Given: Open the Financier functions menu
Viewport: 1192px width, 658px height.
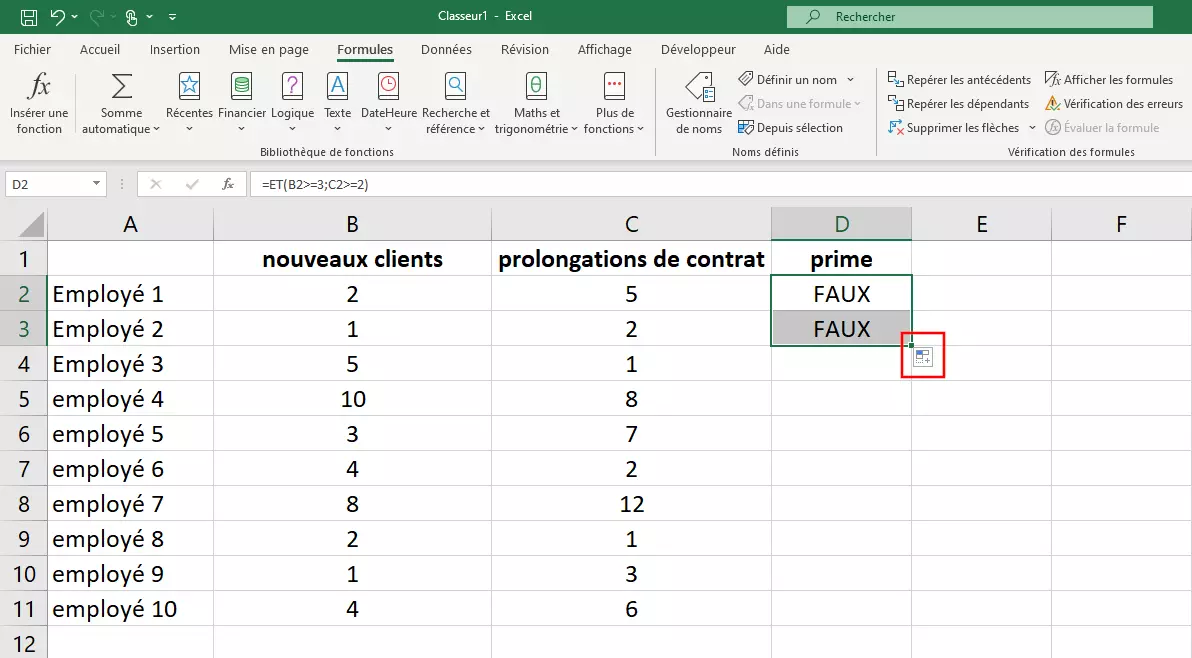Looking at the screenshot, I should click(242, 104).
